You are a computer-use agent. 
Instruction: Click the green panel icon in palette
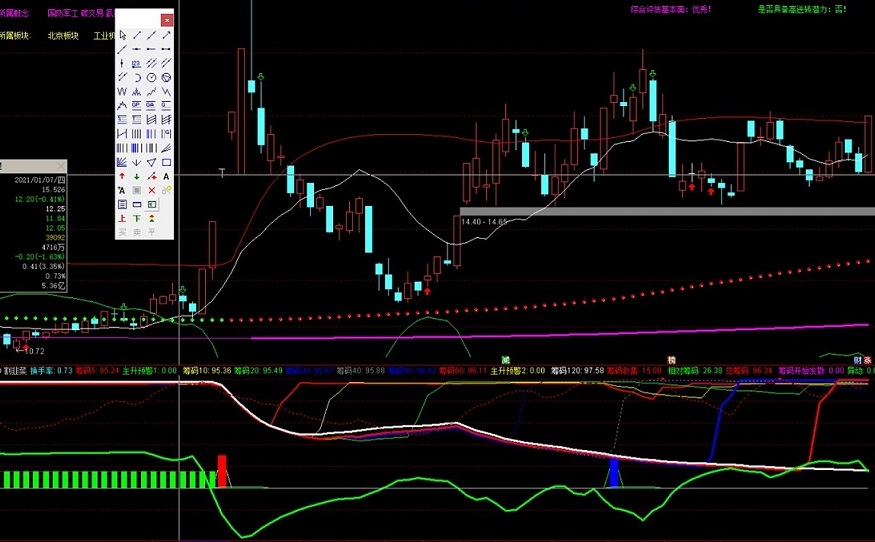click(x=151, y=204)
